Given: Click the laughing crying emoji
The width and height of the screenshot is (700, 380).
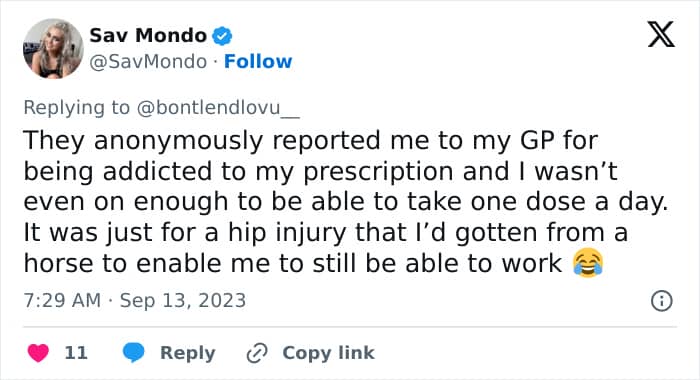Looking at the screenshot, I should (588, 263).
